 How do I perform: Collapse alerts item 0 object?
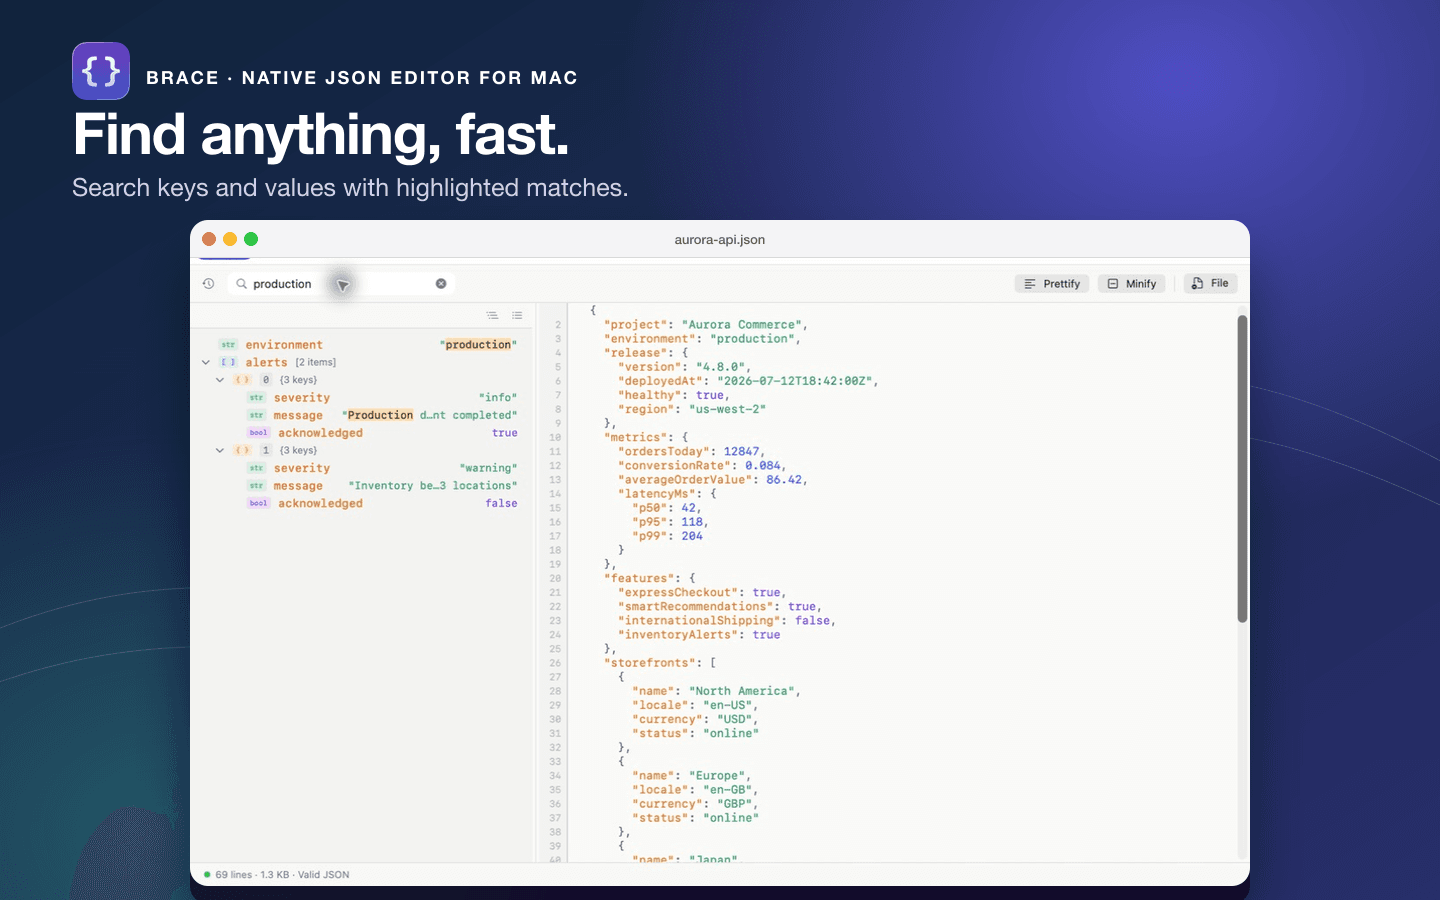coord(220,380)
